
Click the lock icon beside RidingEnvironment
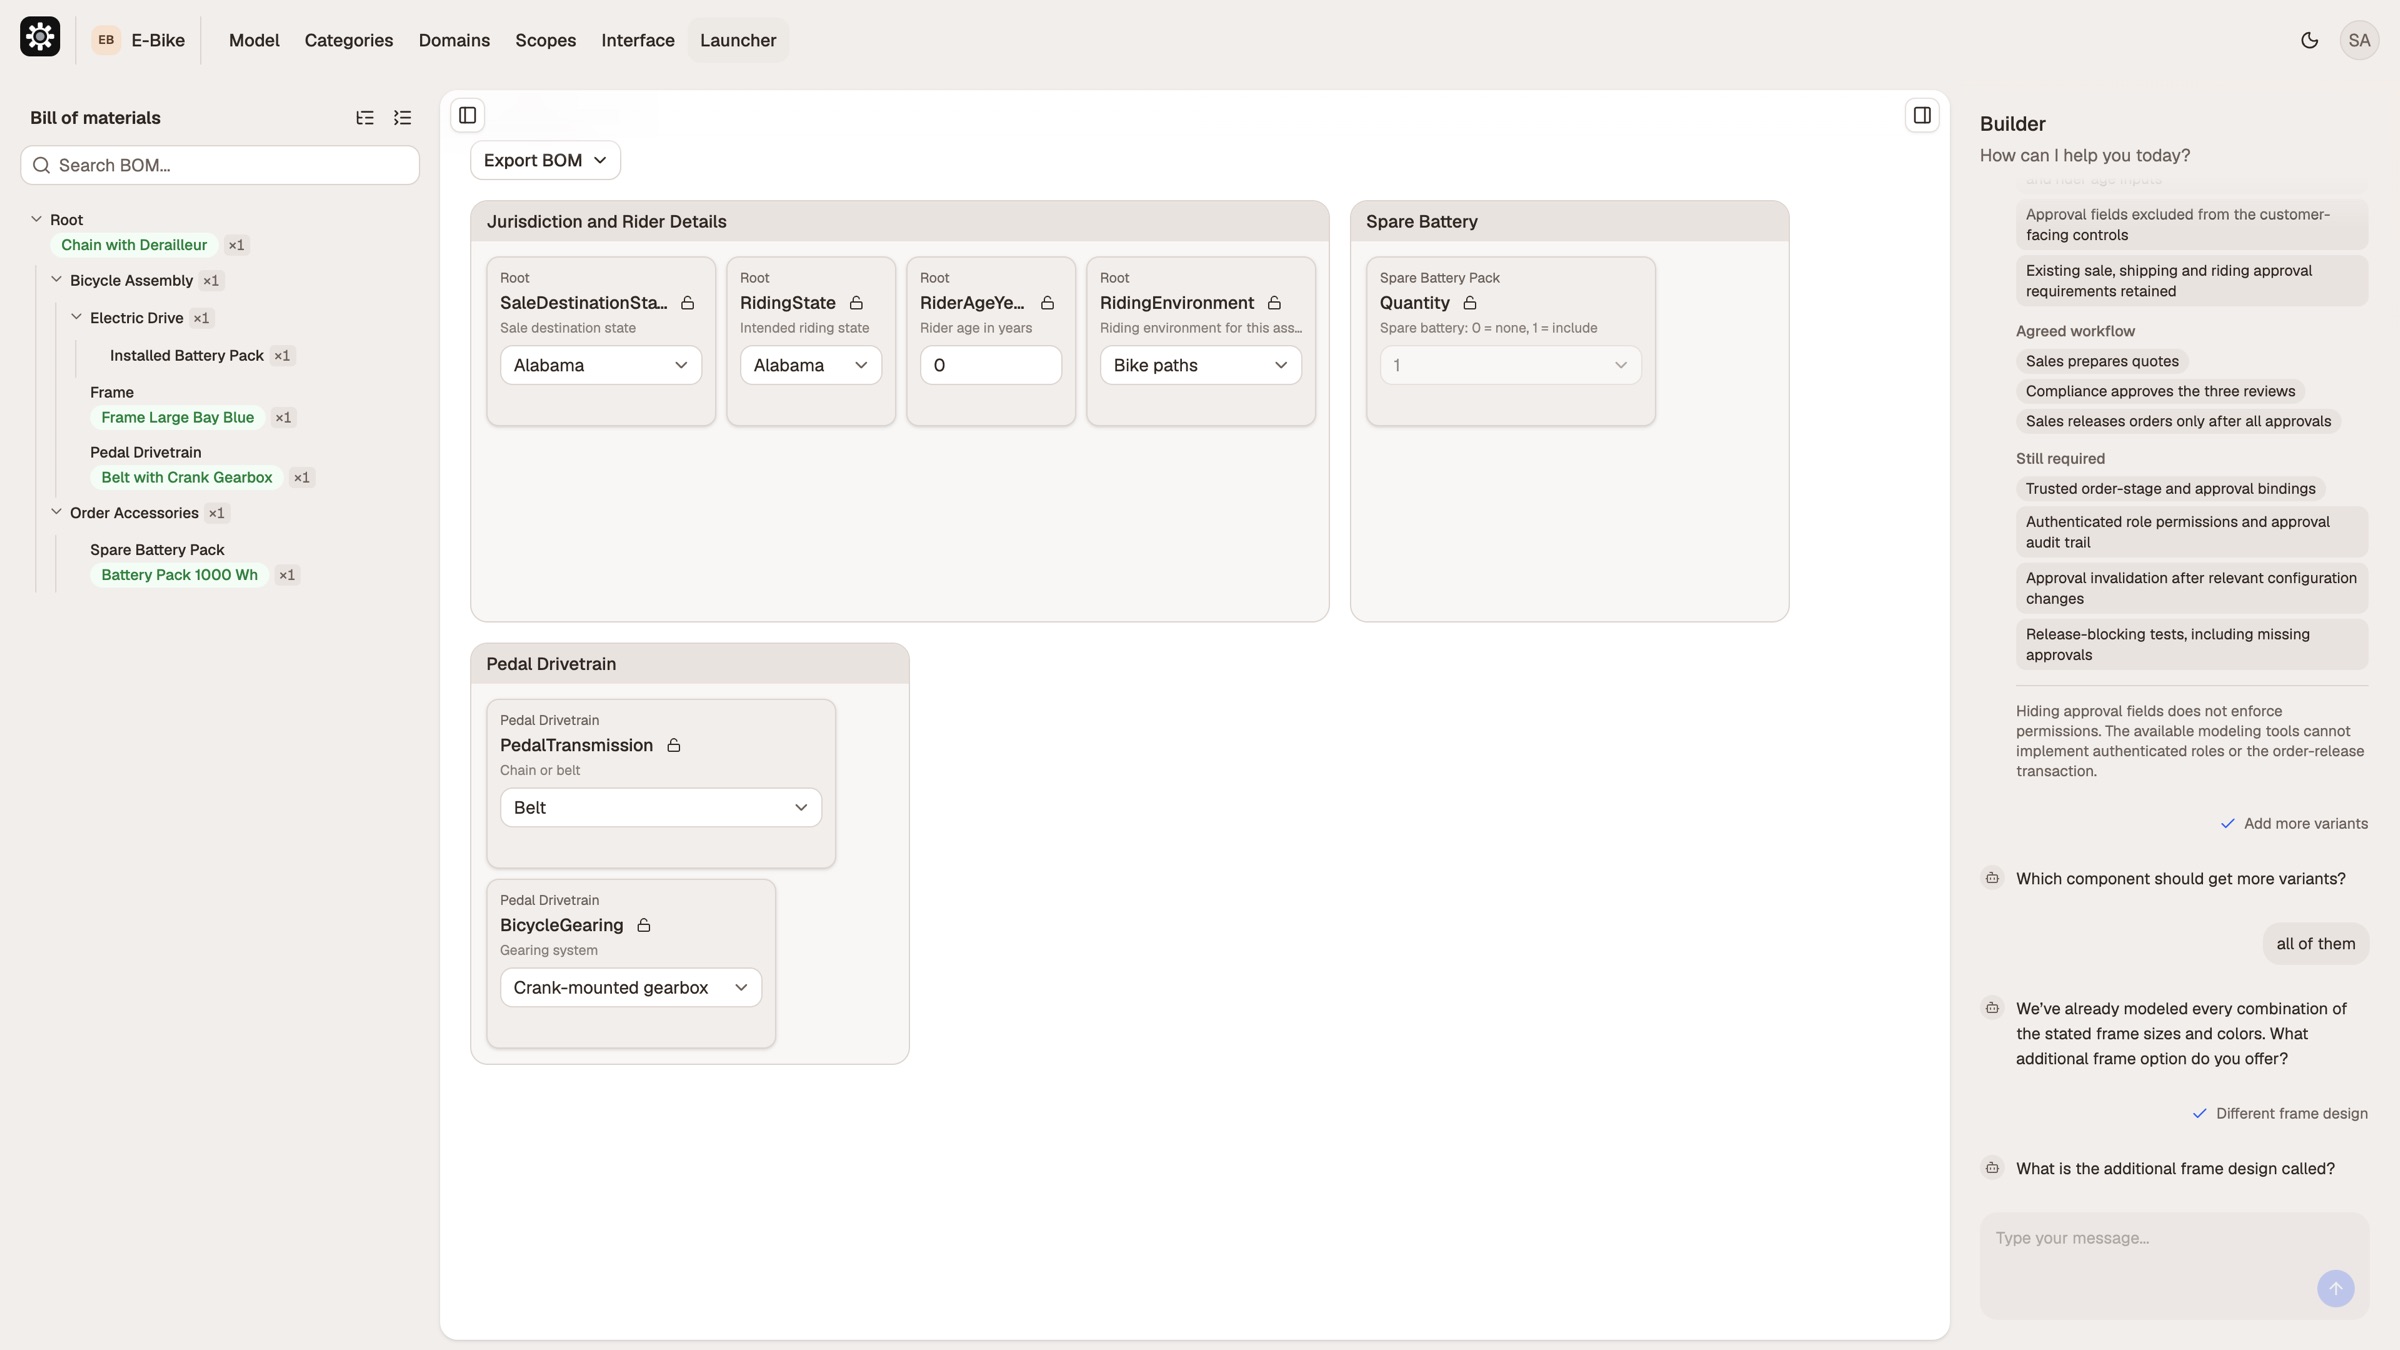[x=1274, y=303]
